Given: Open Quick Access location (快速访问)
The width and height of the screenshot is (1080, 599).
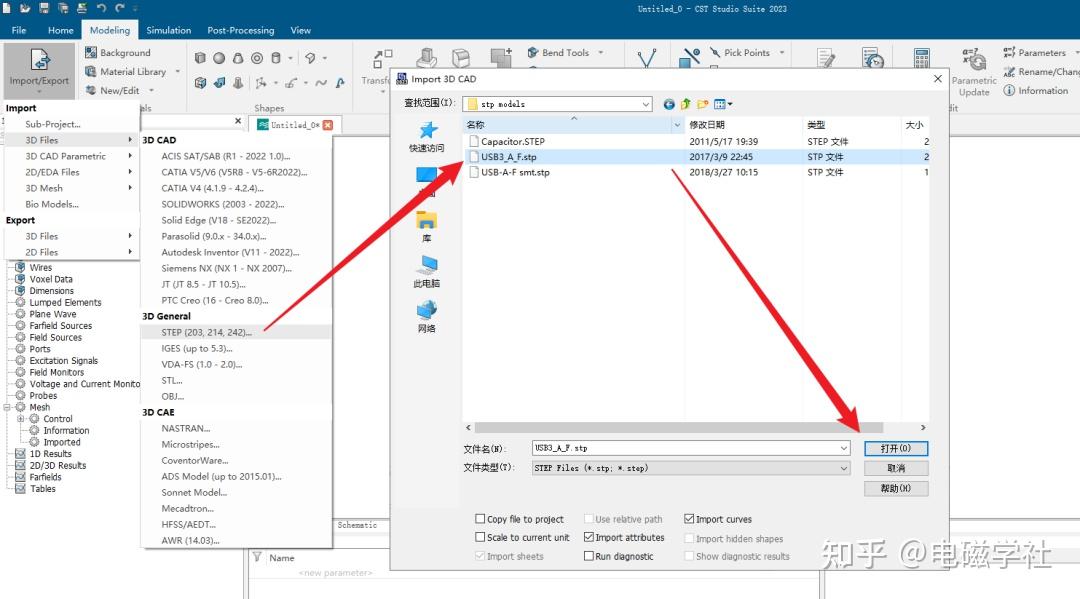Looking at the screenshot, I should [x=427, y=136].
